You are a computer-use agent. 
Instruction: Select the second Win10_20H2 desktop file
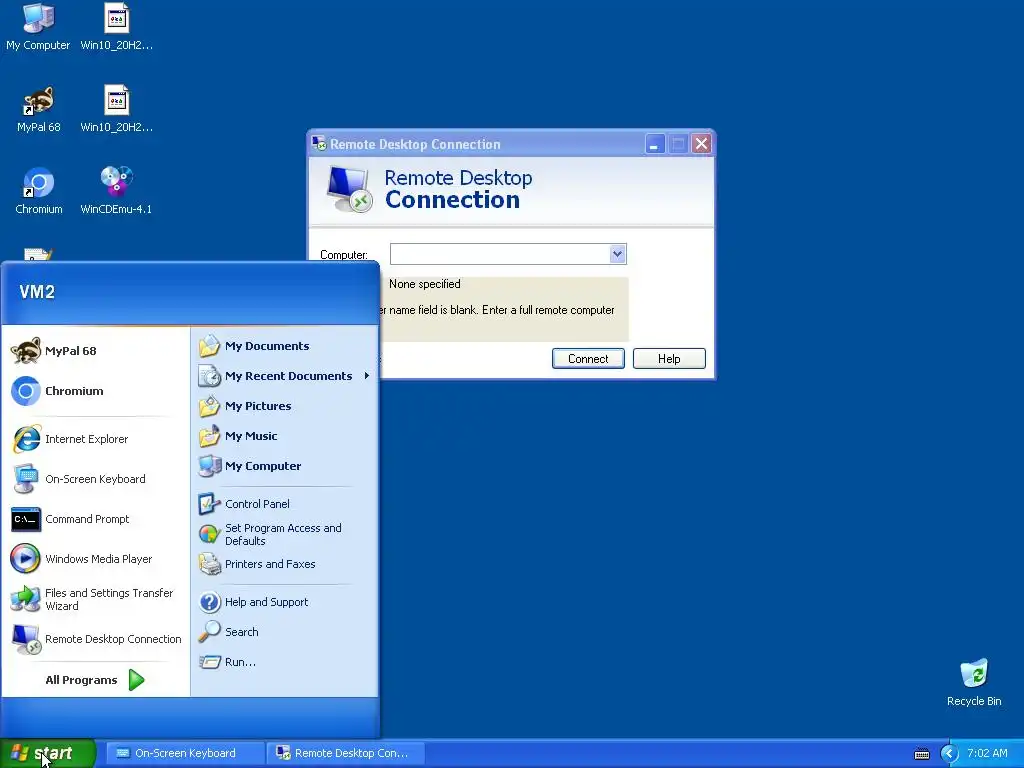[x=116, y=109]
